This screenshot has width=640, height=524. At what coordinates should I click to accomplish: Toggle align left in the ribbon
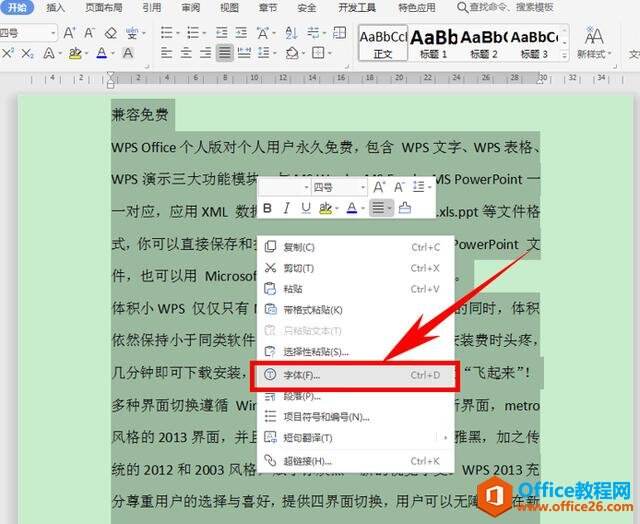coord(166,53)
